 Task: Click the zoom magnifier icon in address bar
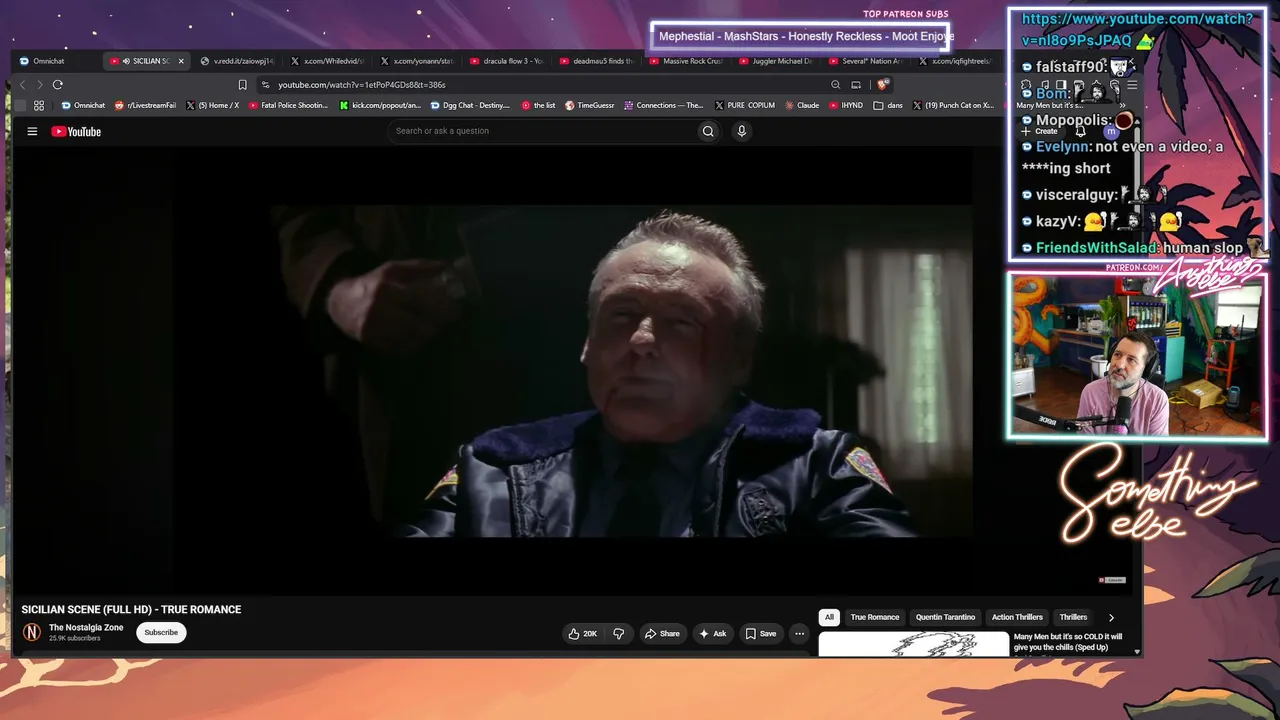coord(835,85)
